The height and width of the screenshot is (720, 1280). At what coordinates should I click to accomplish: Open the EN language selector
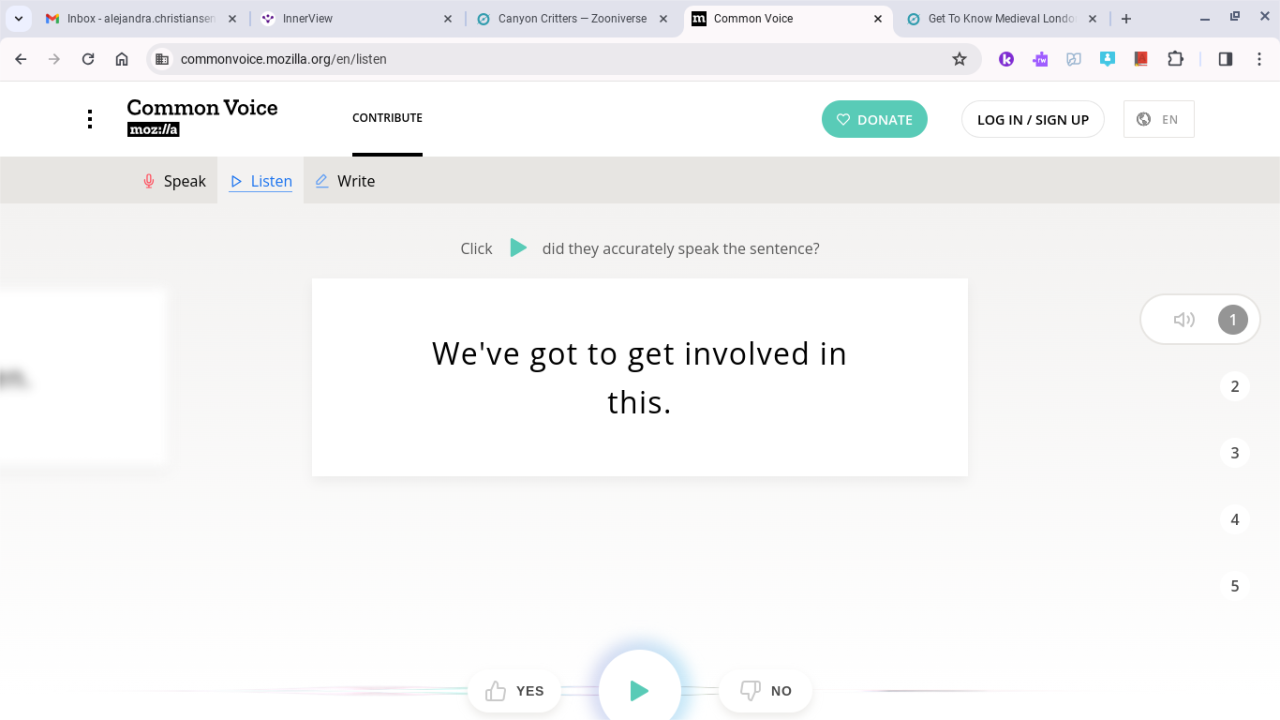coord(1159,119)
